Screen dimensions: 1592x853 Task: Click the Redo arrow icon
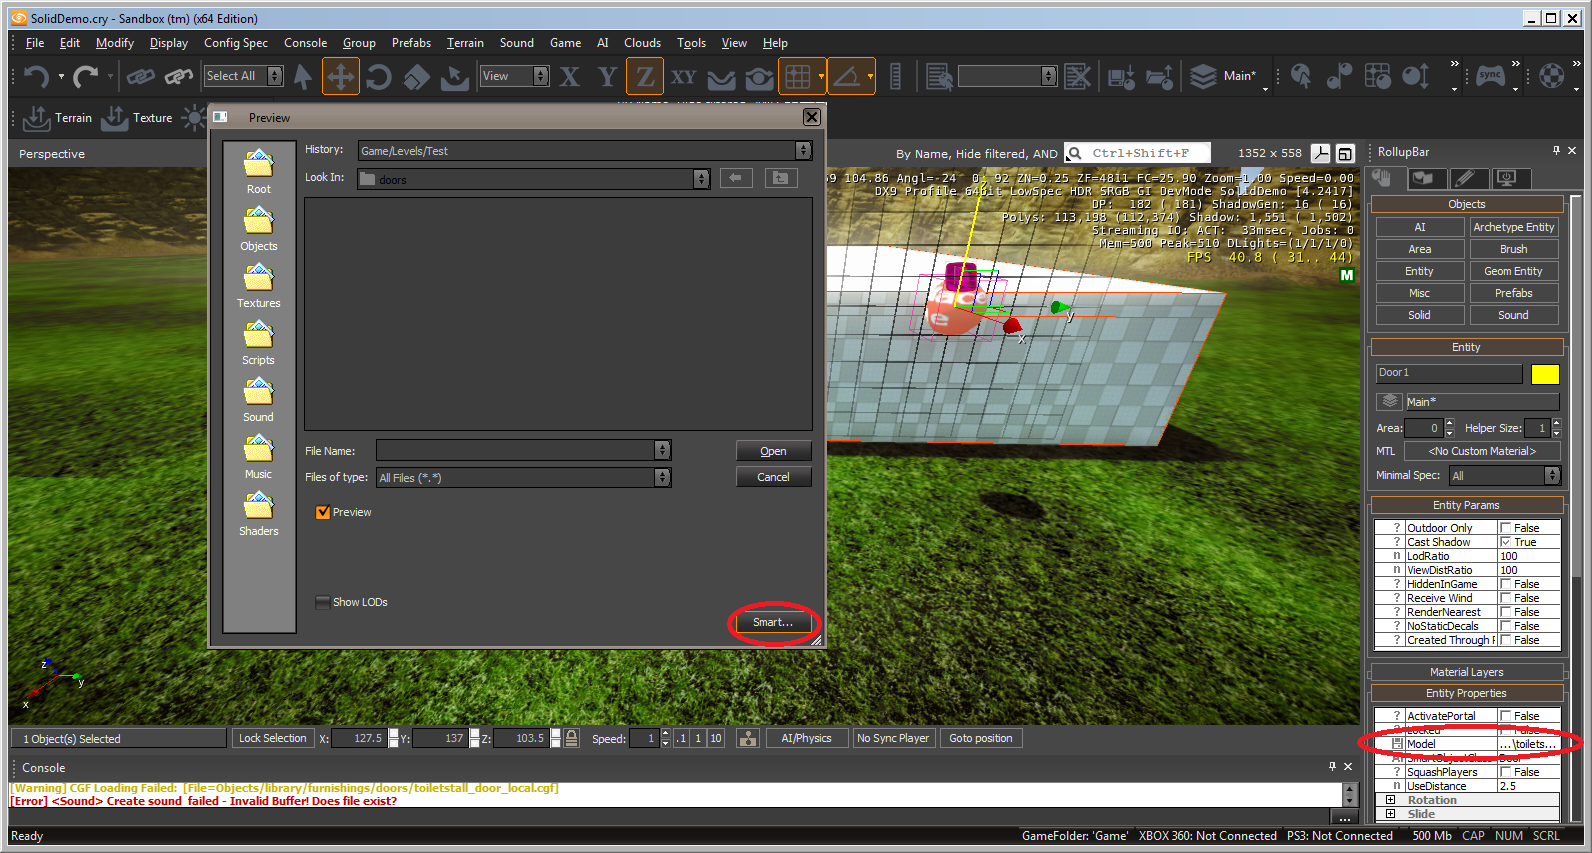(x=86, y=76)
